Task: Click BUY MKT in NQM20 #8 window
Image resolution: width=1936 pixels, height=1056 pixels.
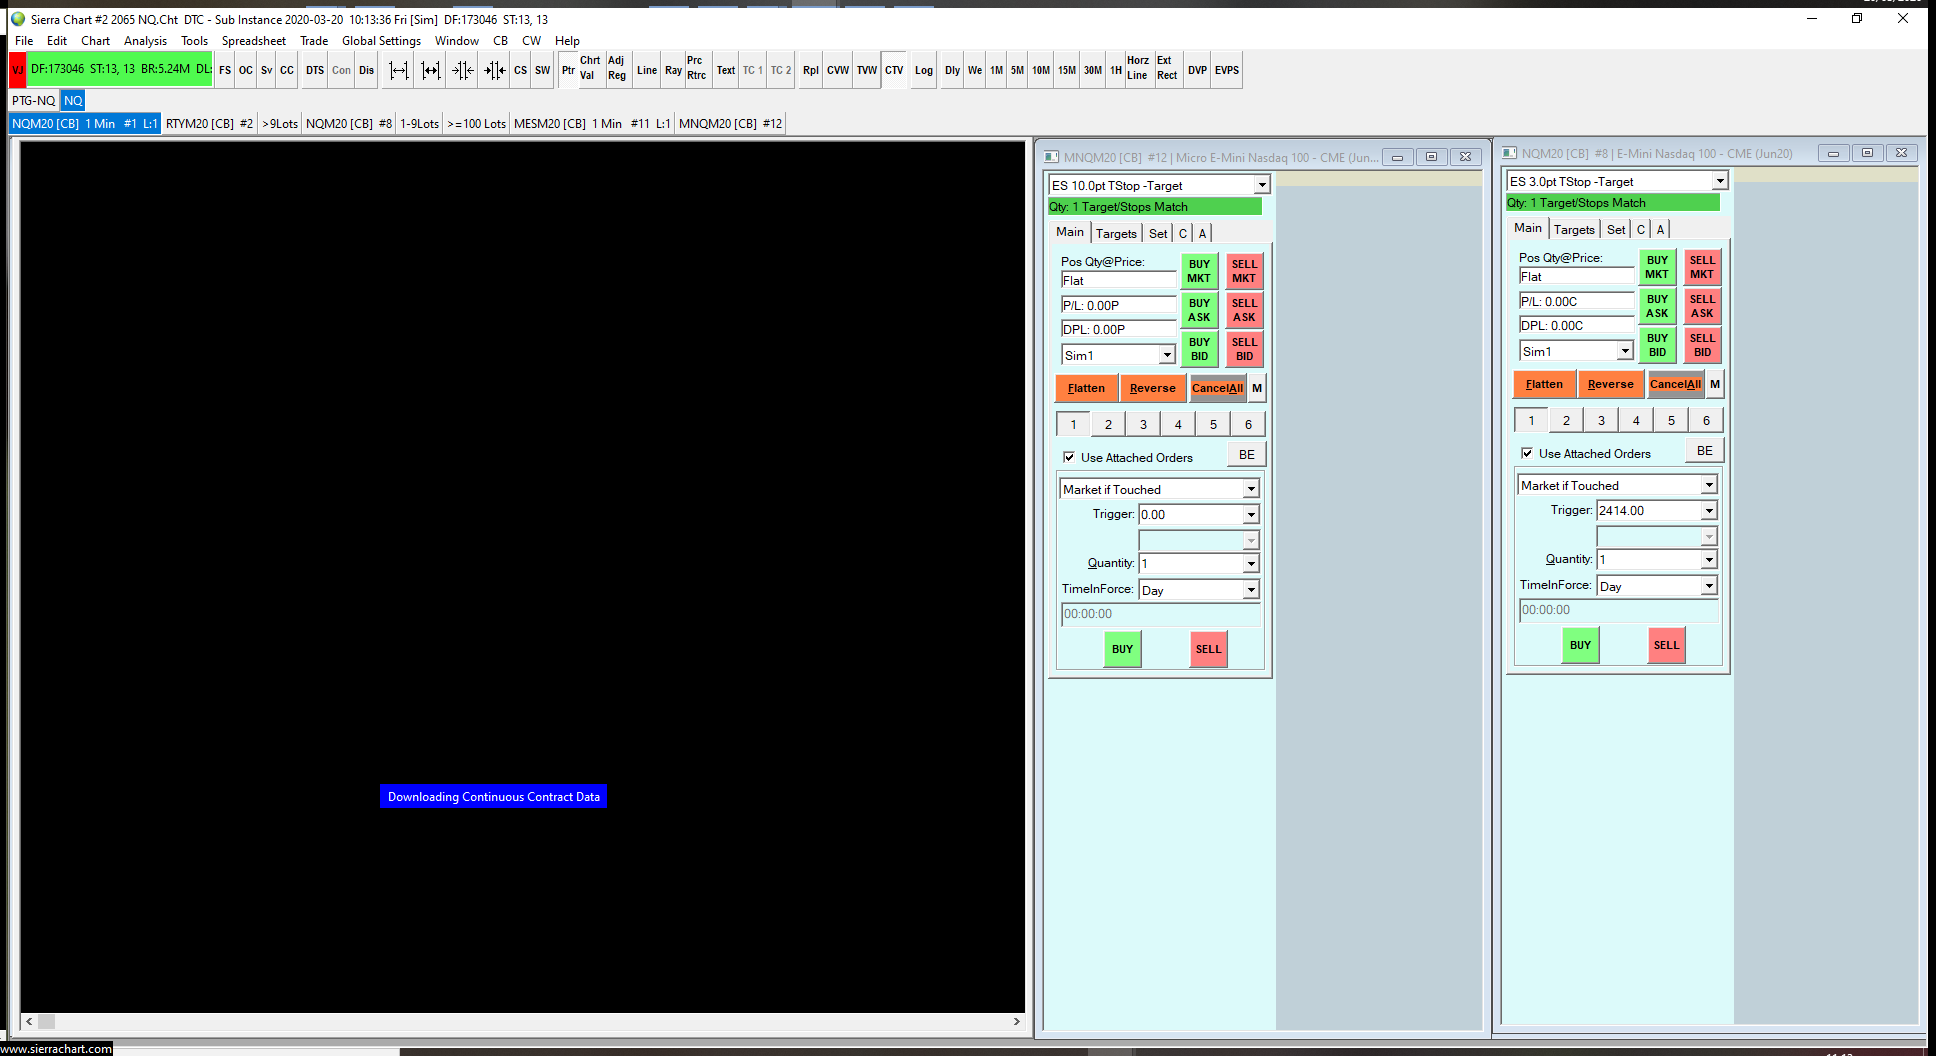Action: coord(1657,267)
